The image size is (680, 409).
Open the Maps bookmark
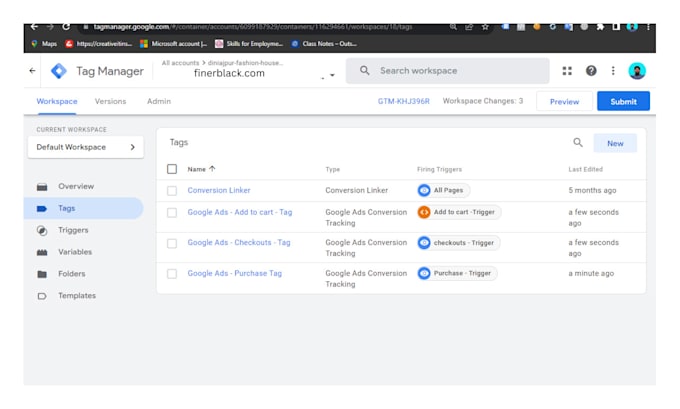point(44,44)
